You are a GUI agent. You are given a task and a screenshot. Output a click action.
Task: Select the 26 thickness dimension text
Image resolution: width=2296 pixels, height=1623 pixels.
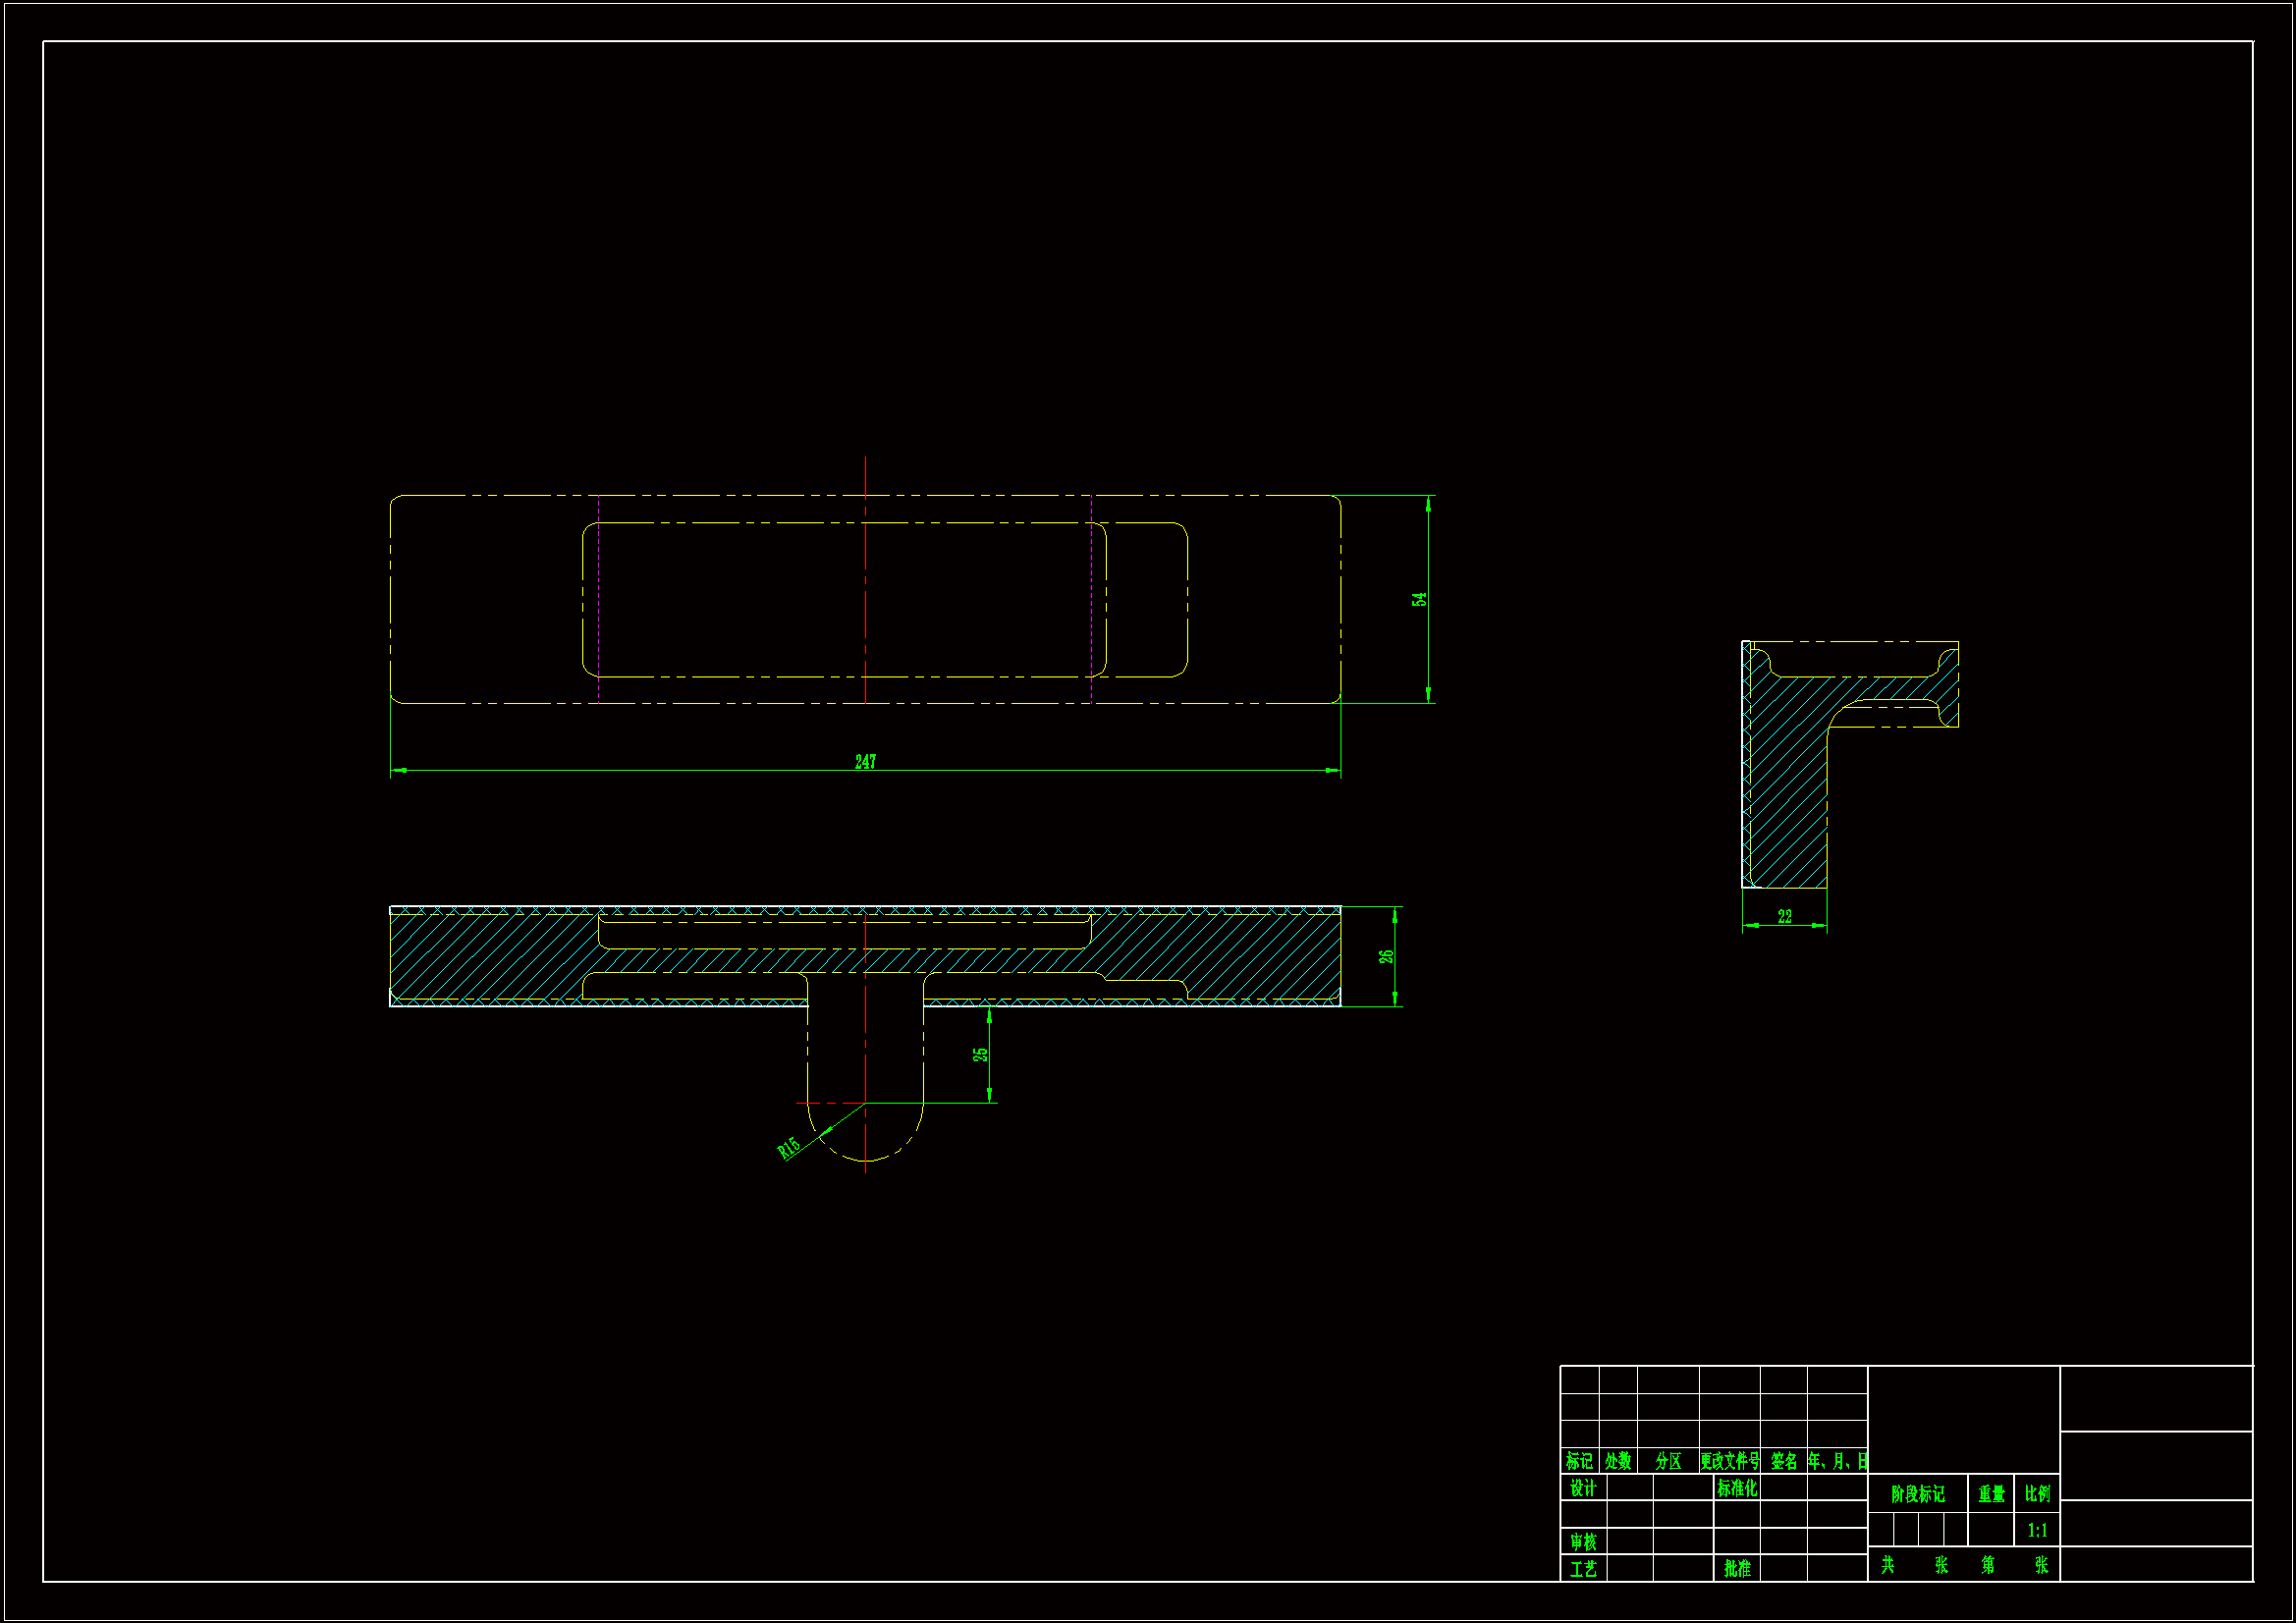(1386, 957)
